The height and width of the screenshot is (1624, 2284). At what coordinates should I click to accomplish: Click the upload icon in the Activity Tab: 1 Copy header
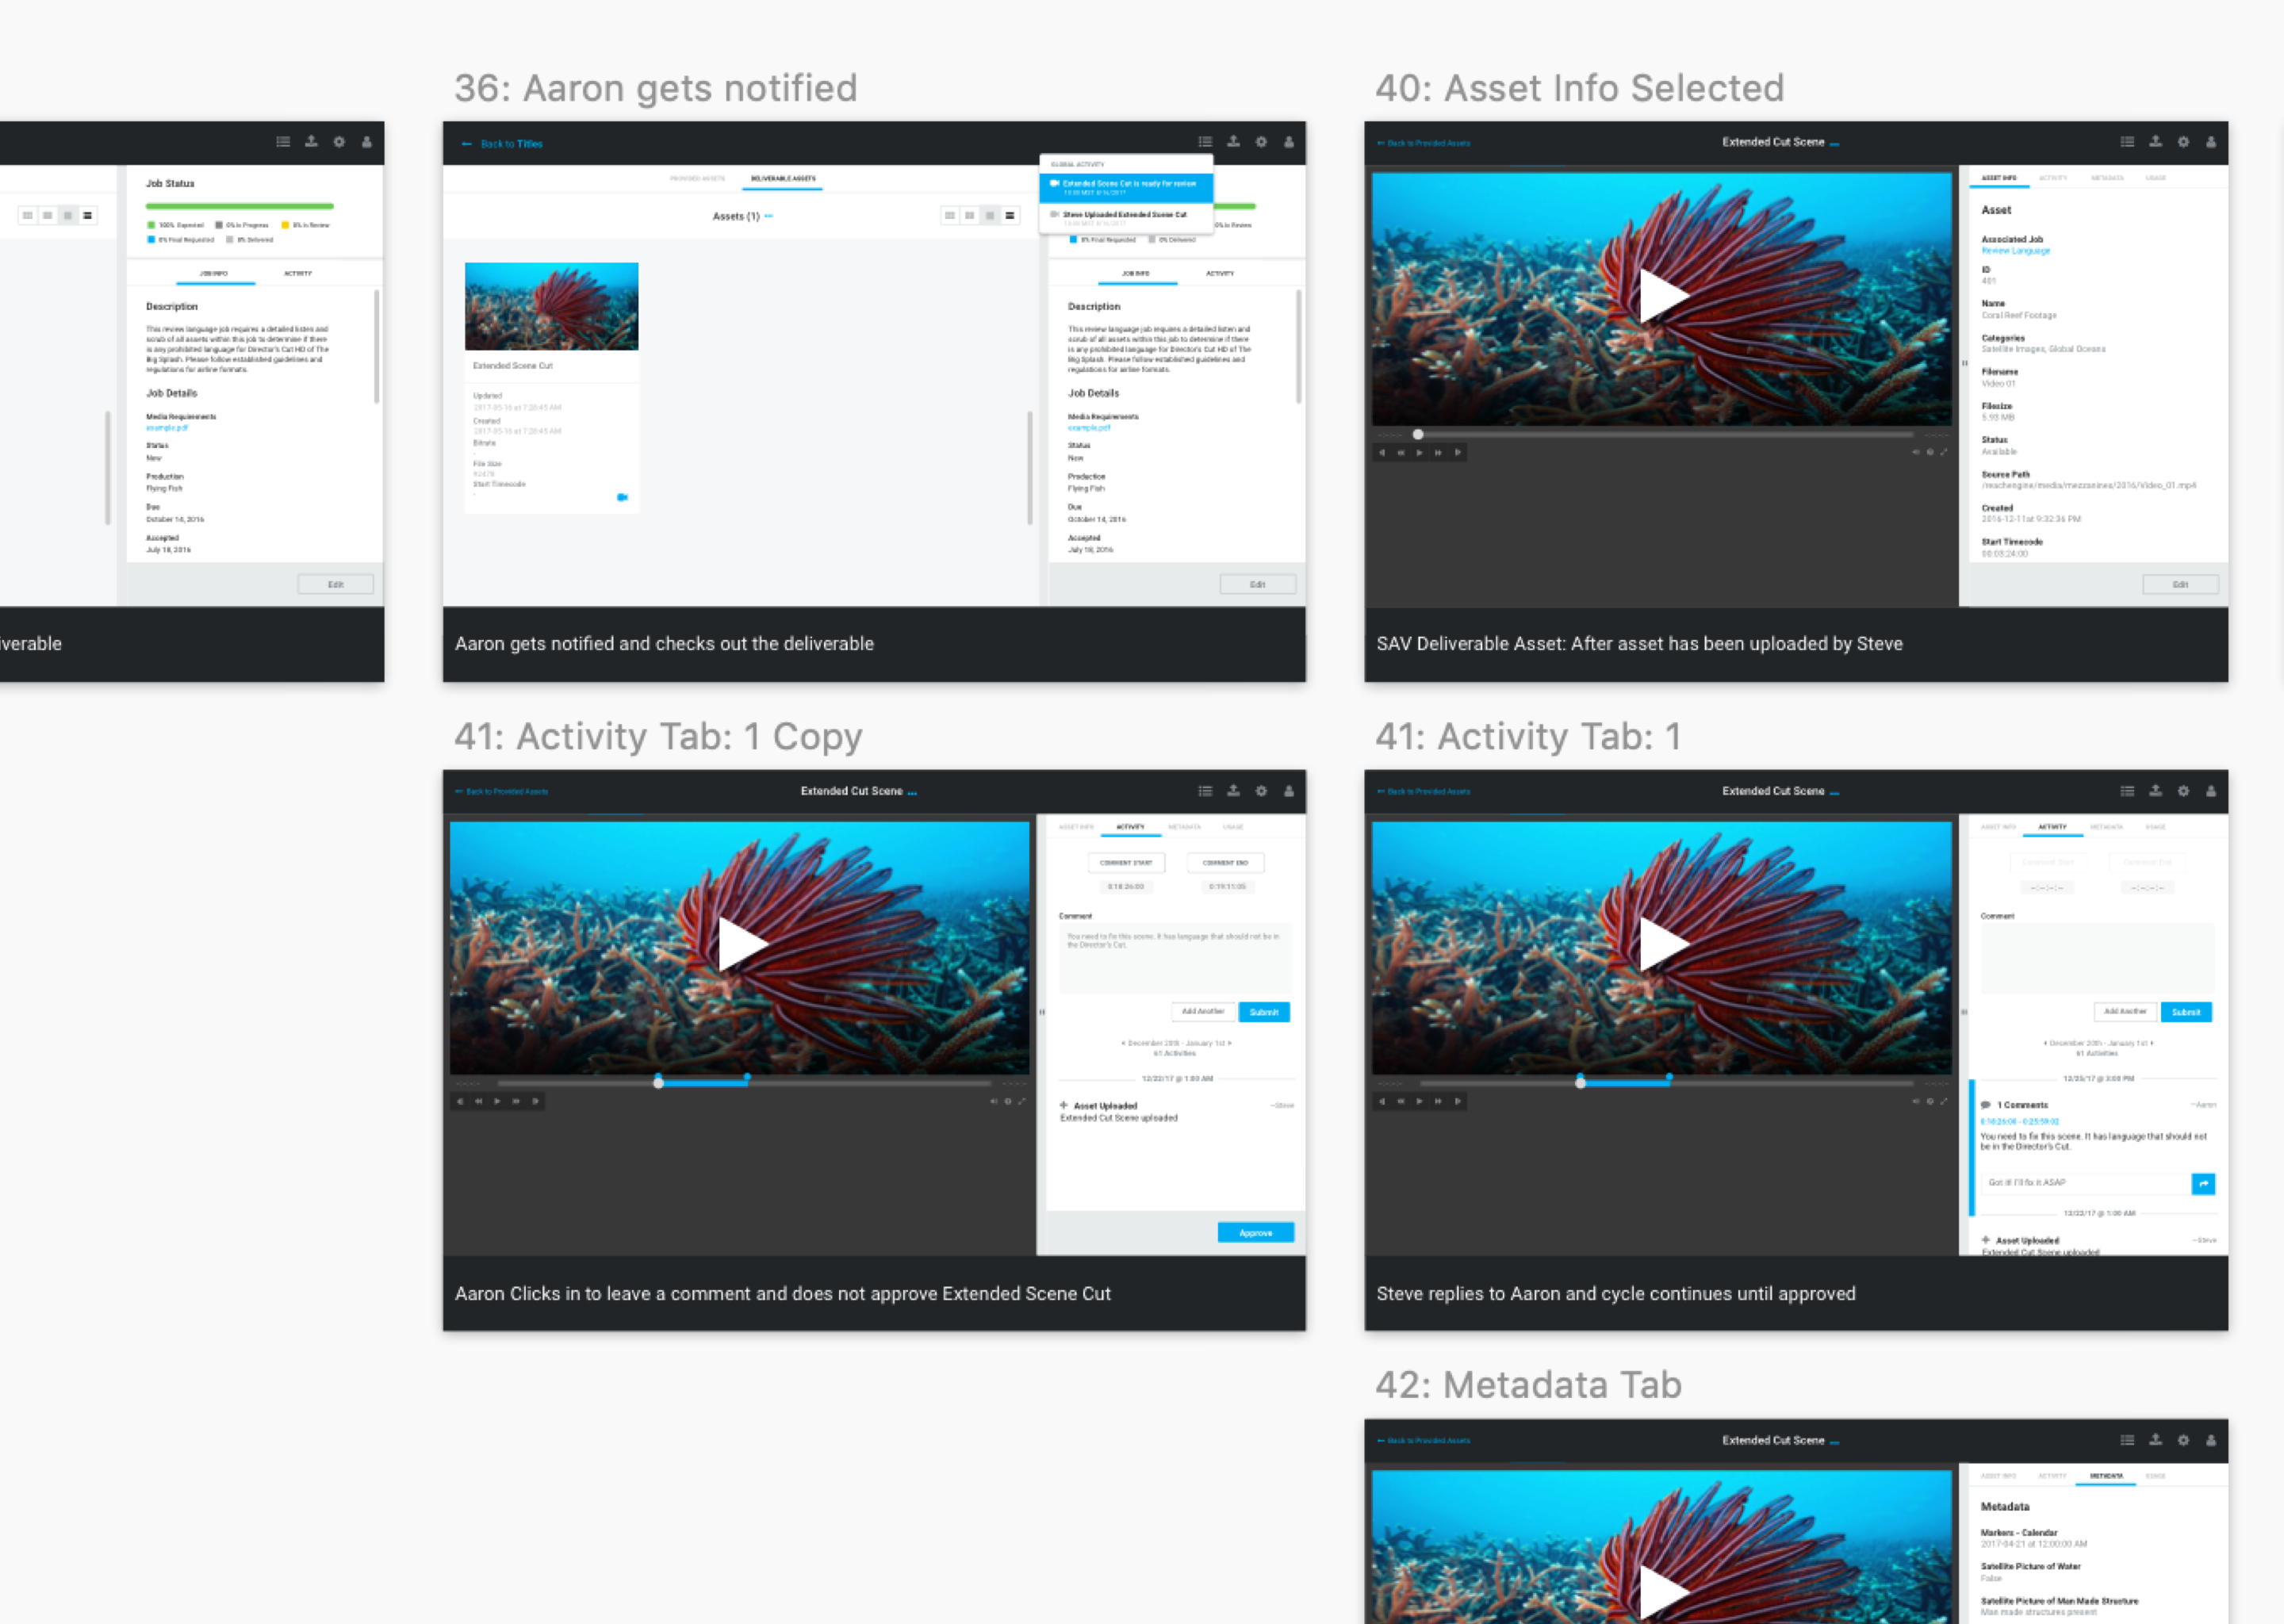pyautogui.click(x=1233, y=791)
